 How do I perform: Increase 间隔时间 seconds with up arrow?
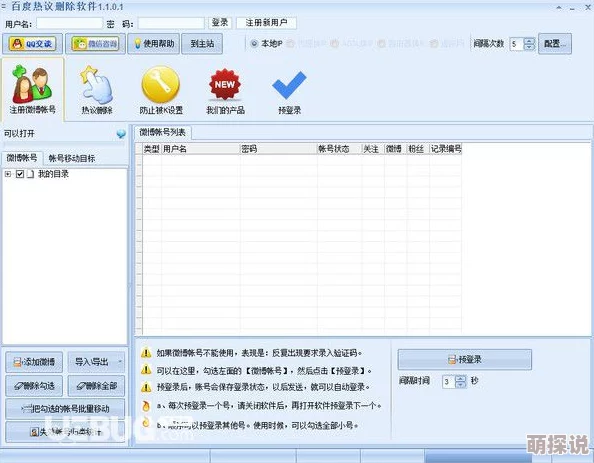[x=461, y=378]
